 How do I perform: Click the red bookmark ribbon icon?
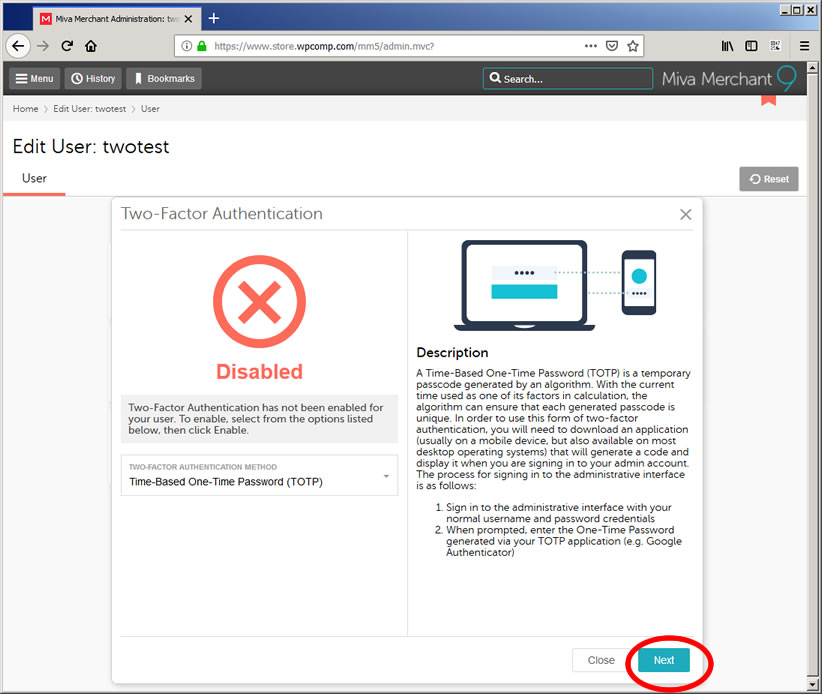[x=768, y=99]
